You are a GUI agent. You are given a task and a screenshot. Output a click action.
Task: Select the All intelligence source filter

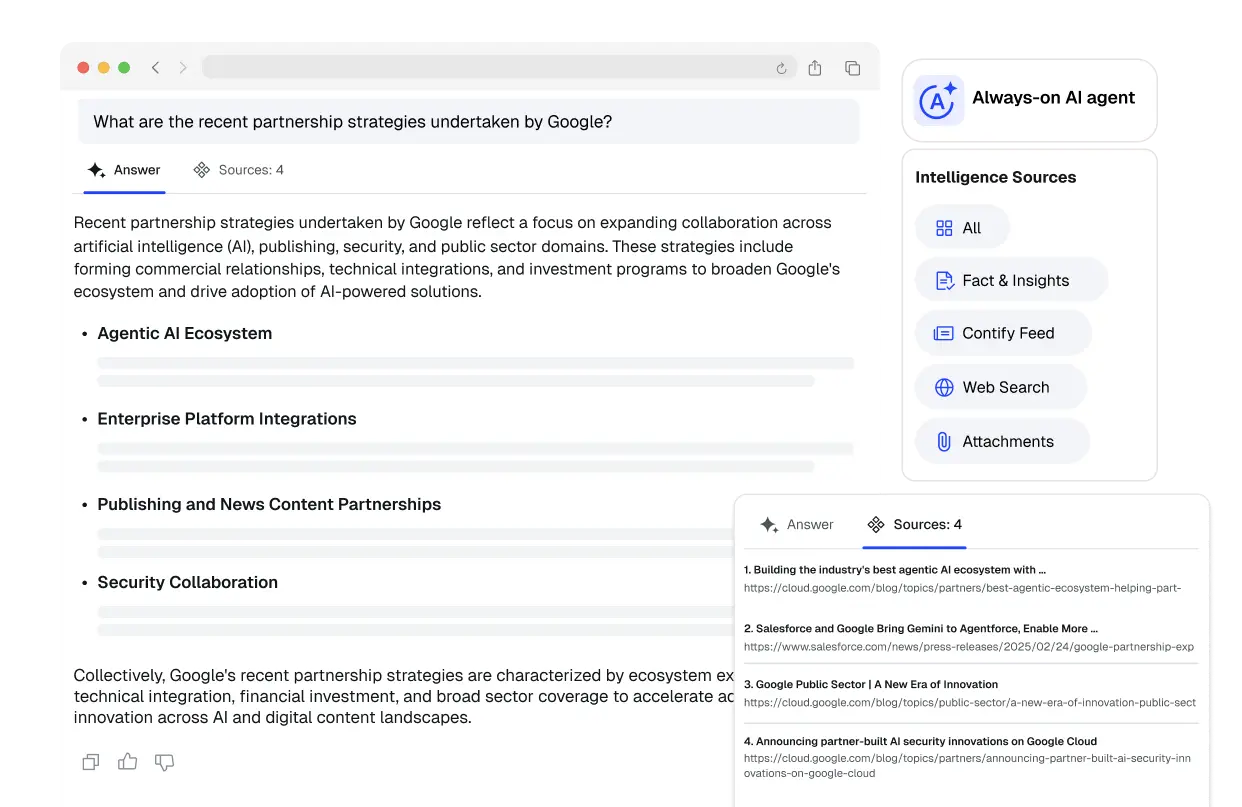(962, 228)
